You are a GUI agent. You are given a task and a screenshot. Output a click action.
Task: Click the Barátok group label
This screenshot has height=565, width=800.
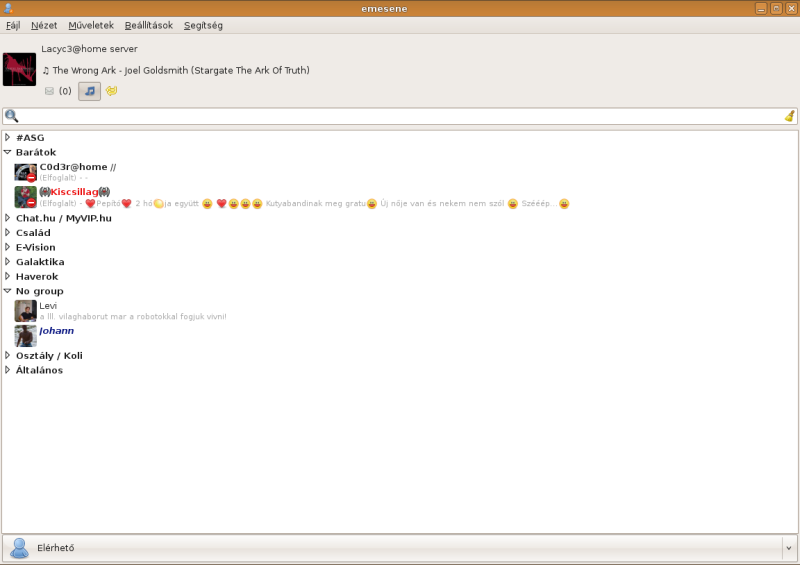36,152
